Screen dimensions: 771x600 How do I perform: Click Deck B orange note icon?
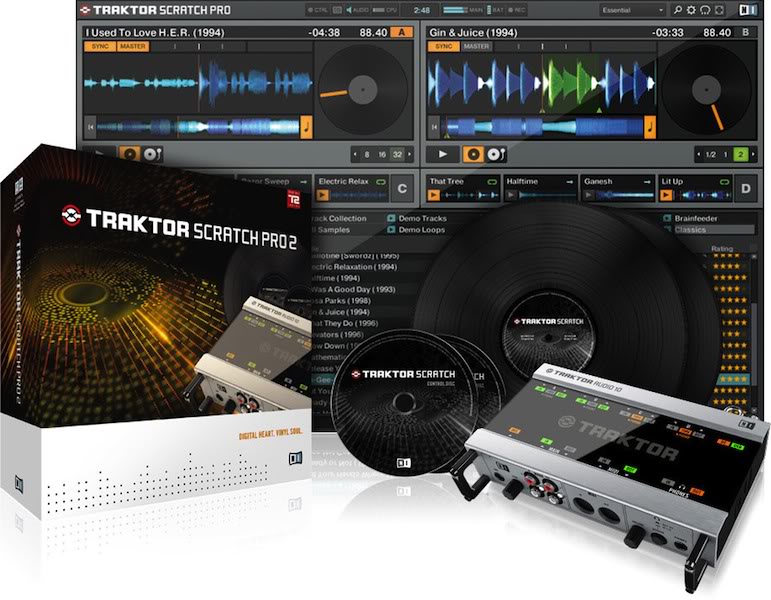click(650, 127)
